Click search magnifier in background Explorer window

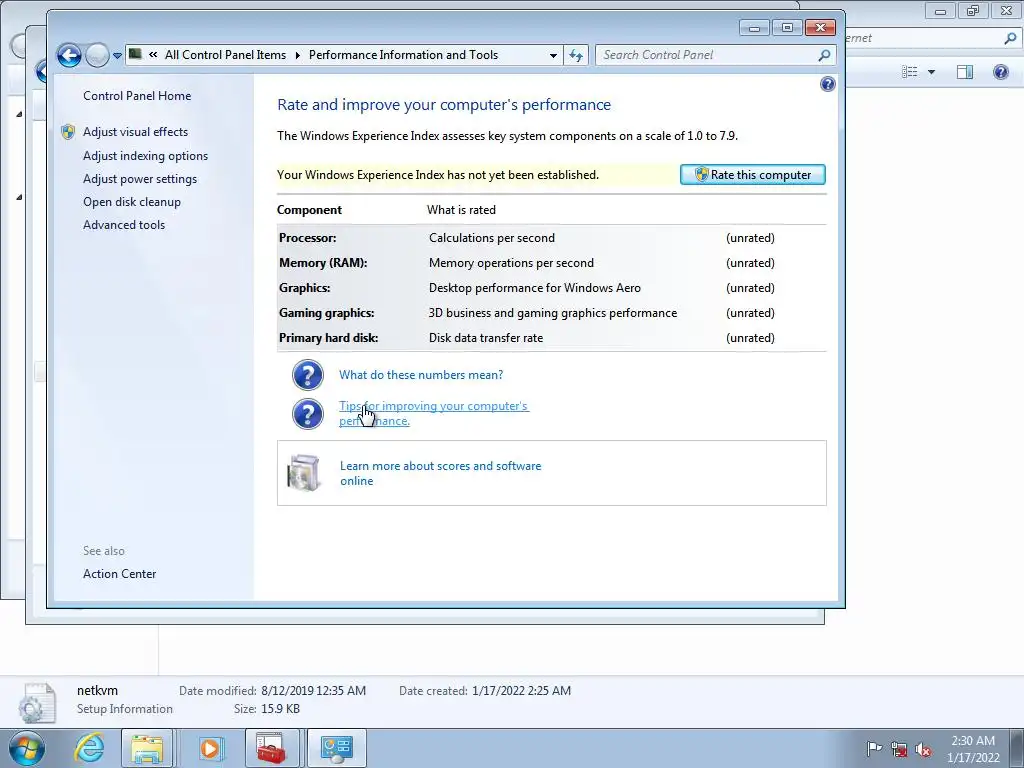[1010, 39]
